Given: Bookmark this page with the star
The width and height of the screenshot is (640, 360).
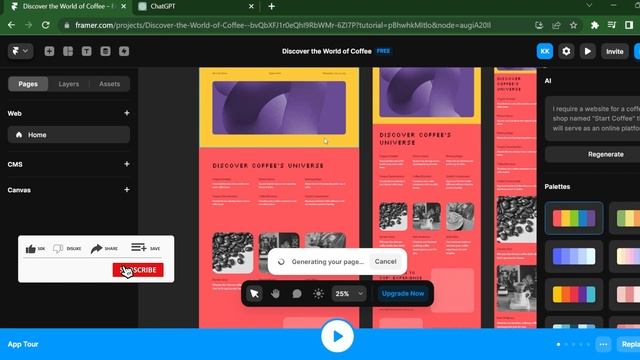Looking at the screenshot, I should tap(573, 25).
